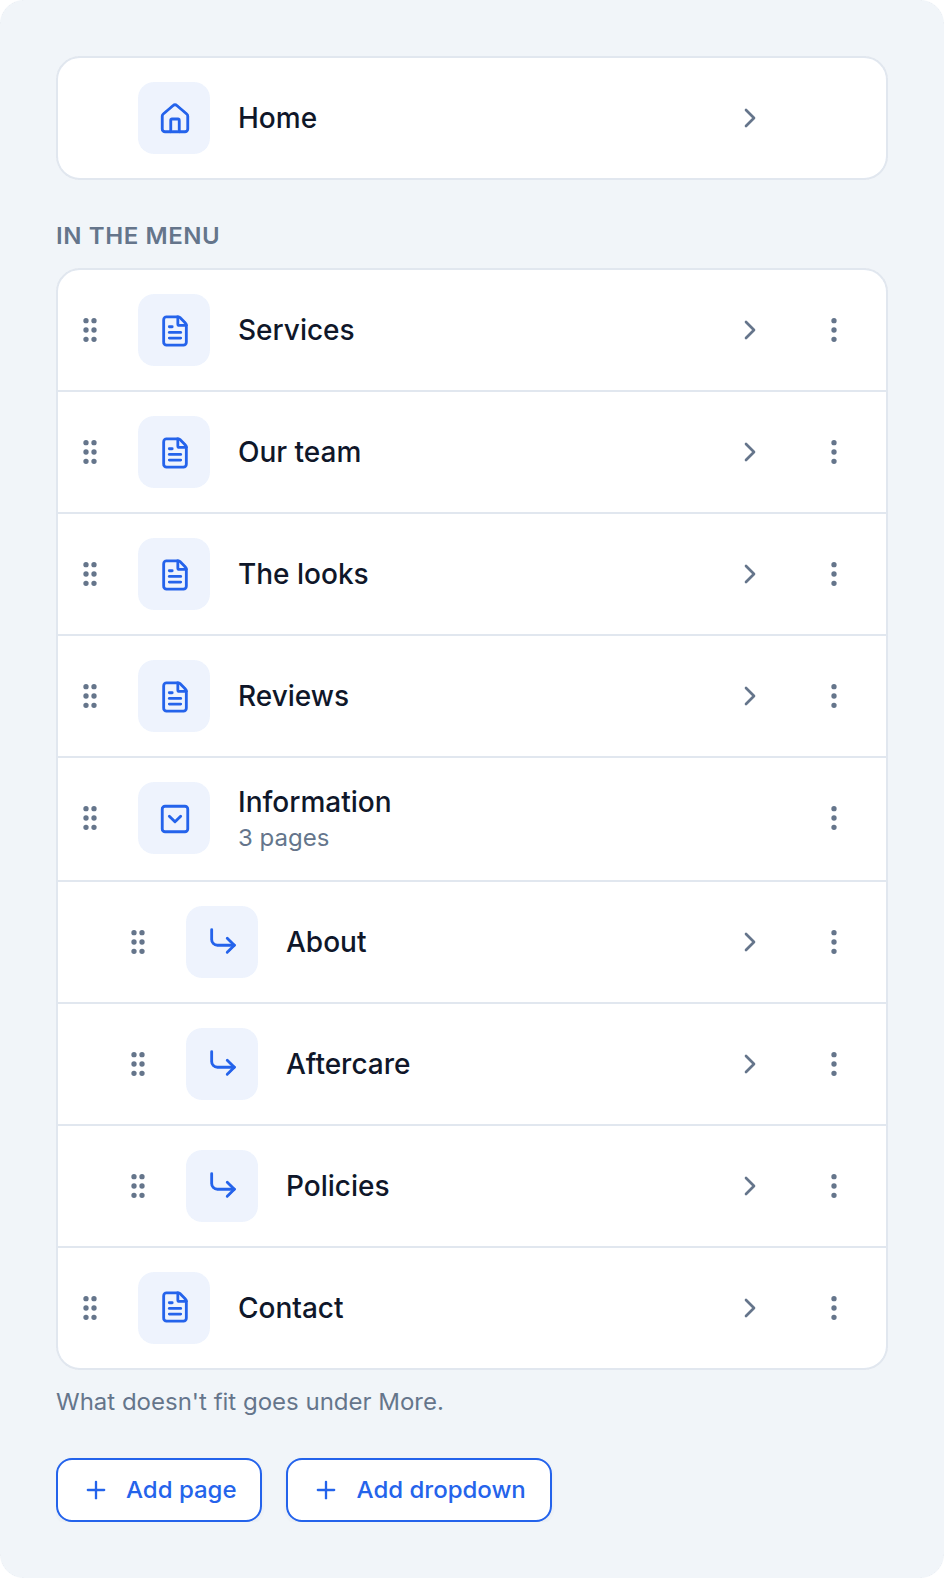Click the drag handle for Our team
The image size is (944, 1578).
click(90, 452)
